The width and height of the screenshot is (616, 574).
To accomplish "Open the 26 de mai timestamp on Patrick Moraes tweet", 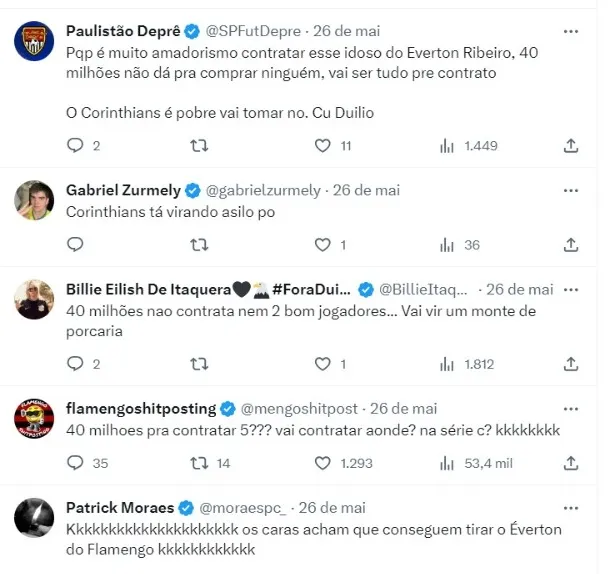I will 332,507.
